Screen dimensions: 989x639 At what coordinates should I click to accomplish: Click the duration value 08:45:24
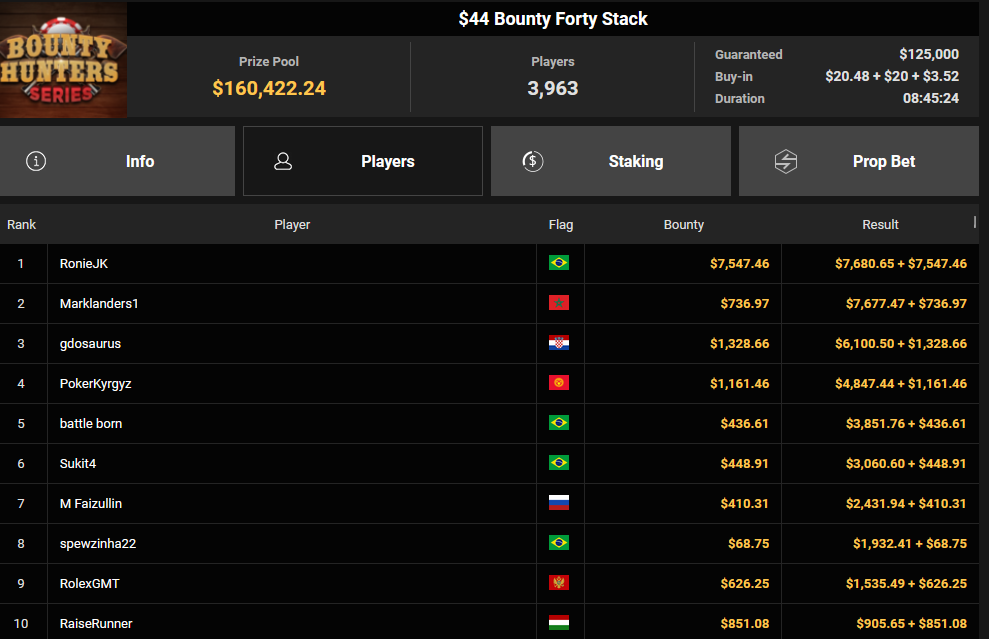(x=930, y=98)
